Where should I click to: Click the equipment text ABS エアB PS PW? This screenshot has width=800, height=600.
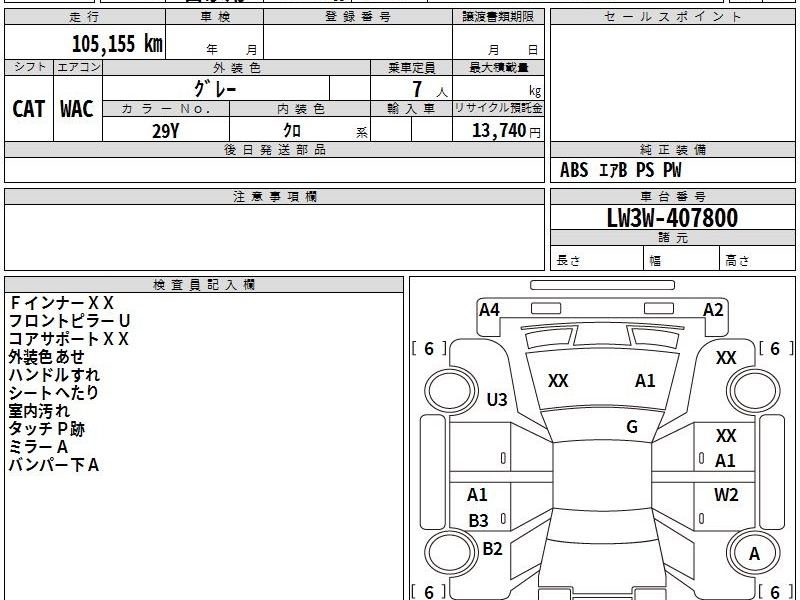click(x=620, y=170)
